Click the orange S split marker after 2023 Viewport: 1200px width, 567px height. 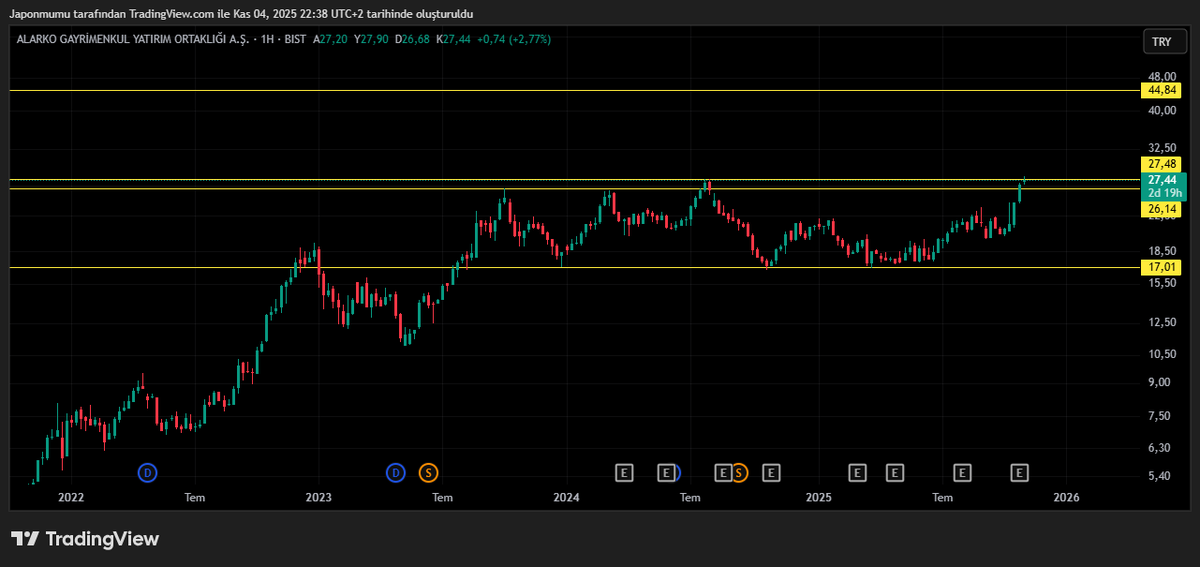[x=428, y=472]
